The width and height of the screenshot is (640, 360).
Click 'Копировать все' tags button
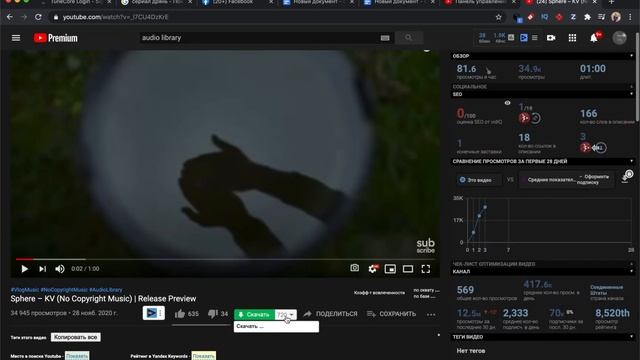click(76, 337)
